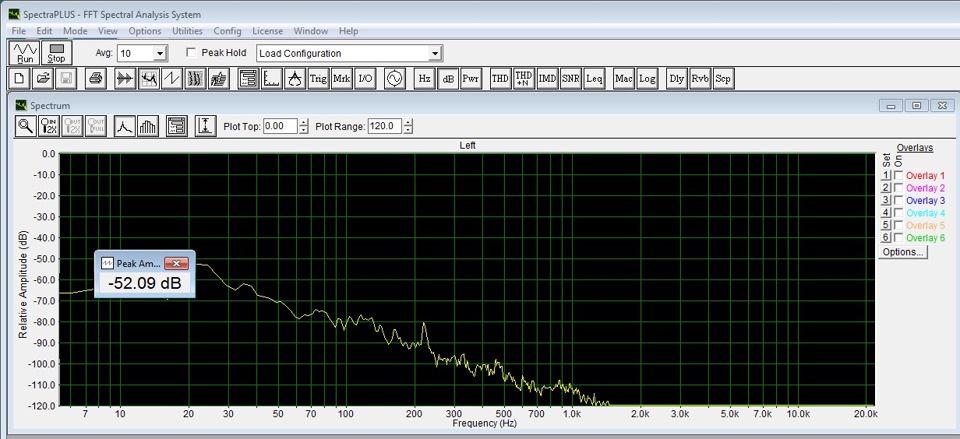Turn on Overlay 1 checkbox
This screenshot has height=439, width=960.
[x=898, y=176]
